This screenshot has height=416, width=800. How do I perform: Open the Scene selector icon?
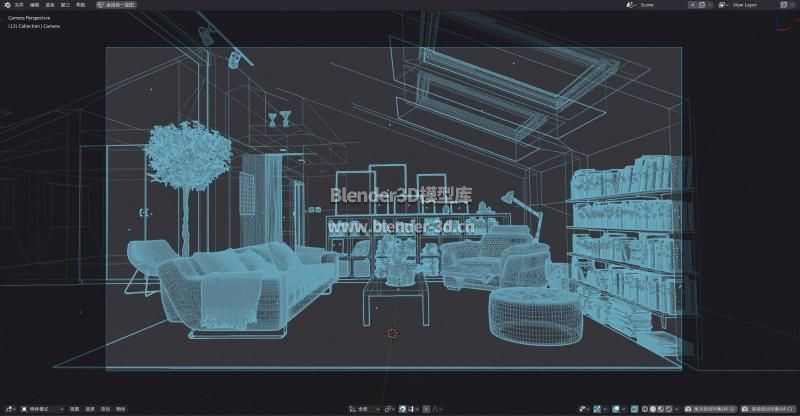tap(631, 5)
